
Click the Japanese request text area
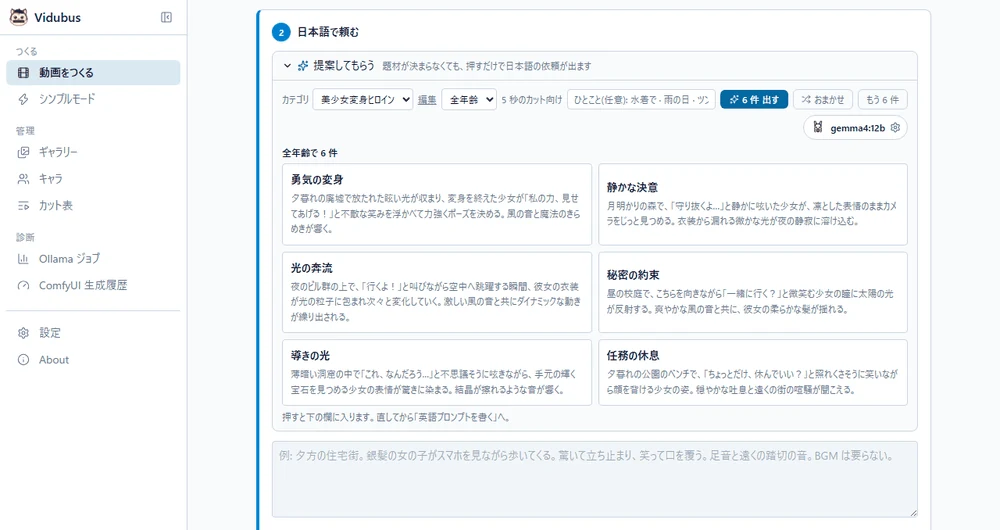[x=594, y=479]
